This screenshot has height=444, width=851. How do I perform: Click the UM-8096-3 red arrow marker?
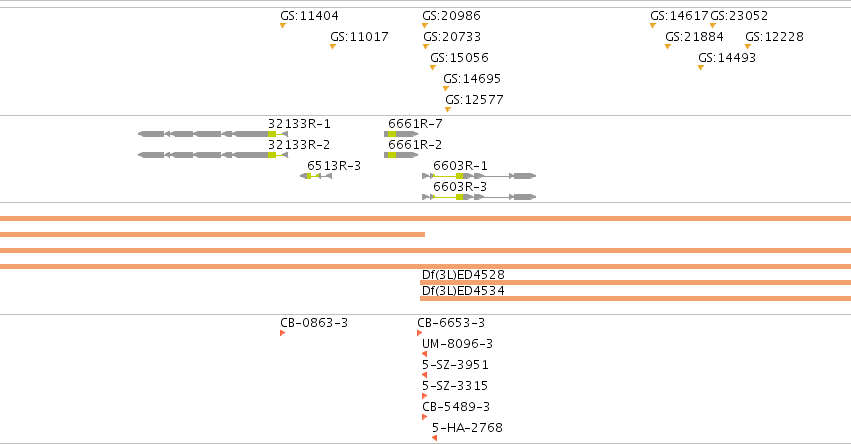click(x=424, y=354)
